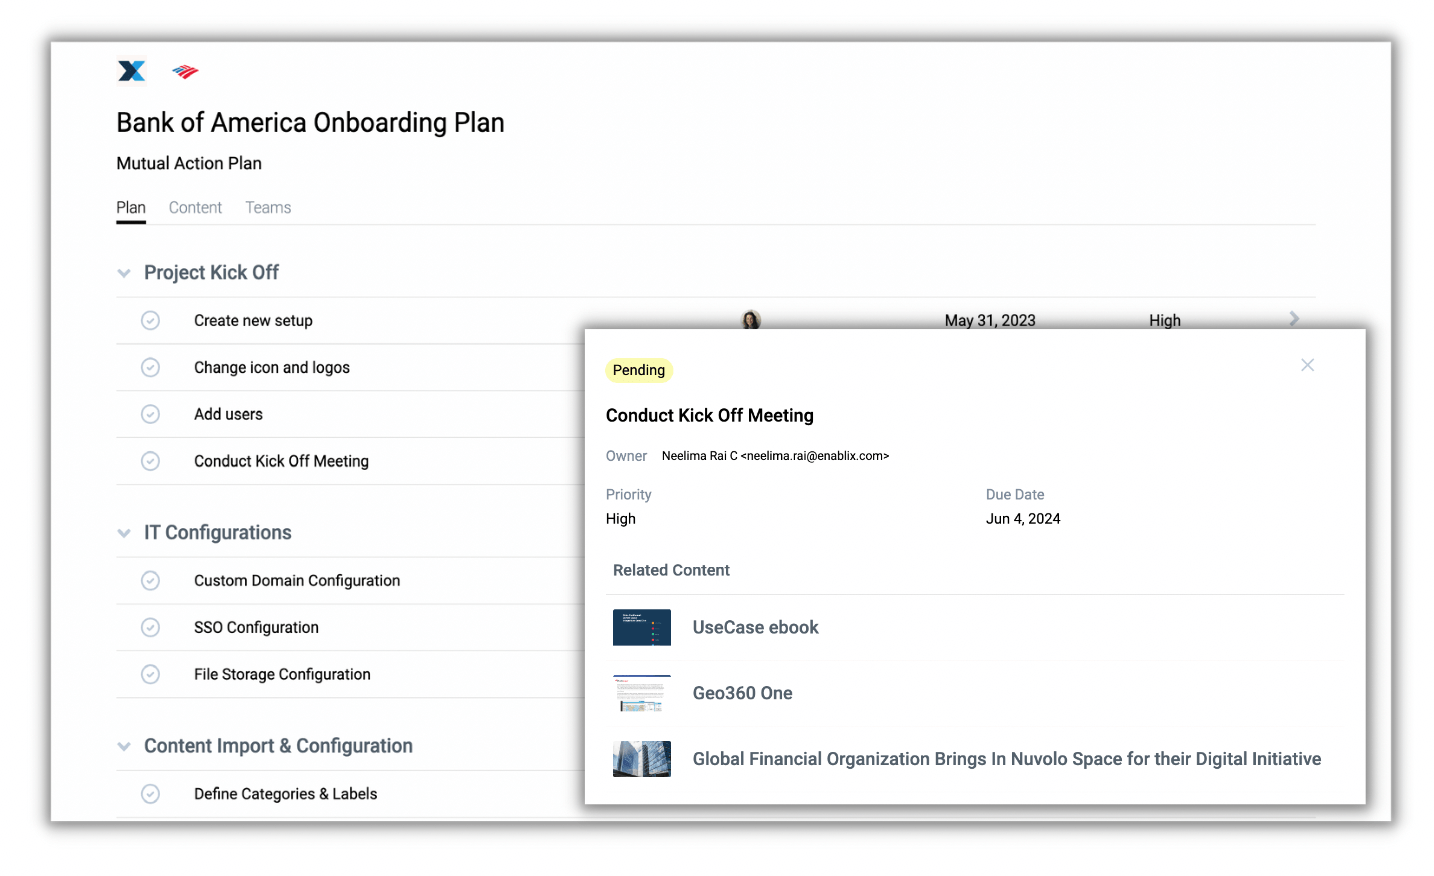Open the Geo360 One document thumbnail
This screenshot has width=1434, height=876.
click(x=641, y=694)
